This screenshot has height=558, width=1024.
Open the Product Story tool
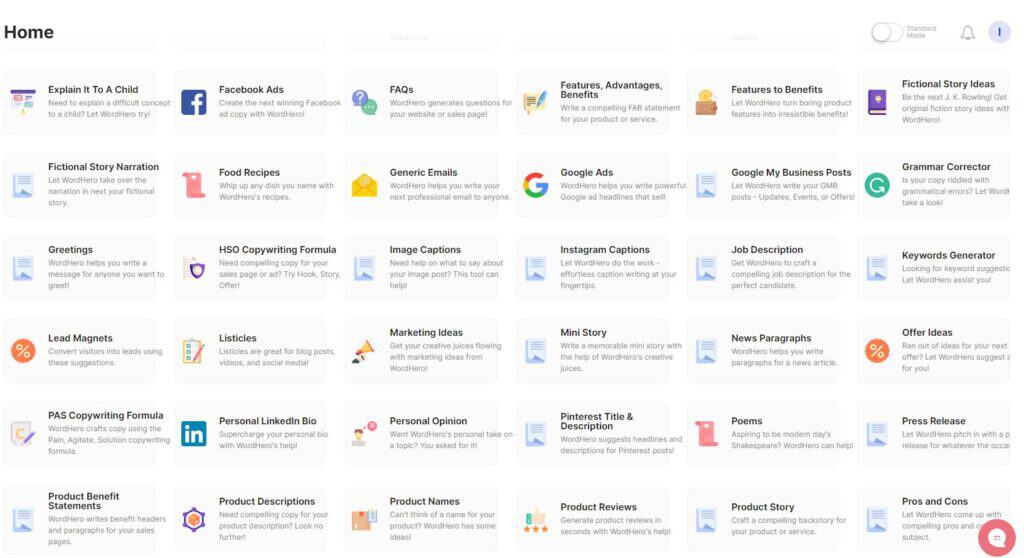763,519
